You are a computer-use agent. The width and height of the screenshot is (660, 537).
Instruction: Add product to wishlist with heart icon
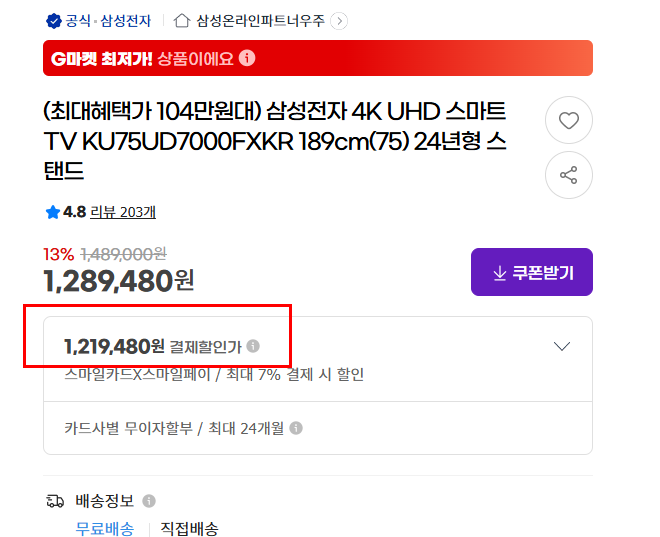[568, 121]
